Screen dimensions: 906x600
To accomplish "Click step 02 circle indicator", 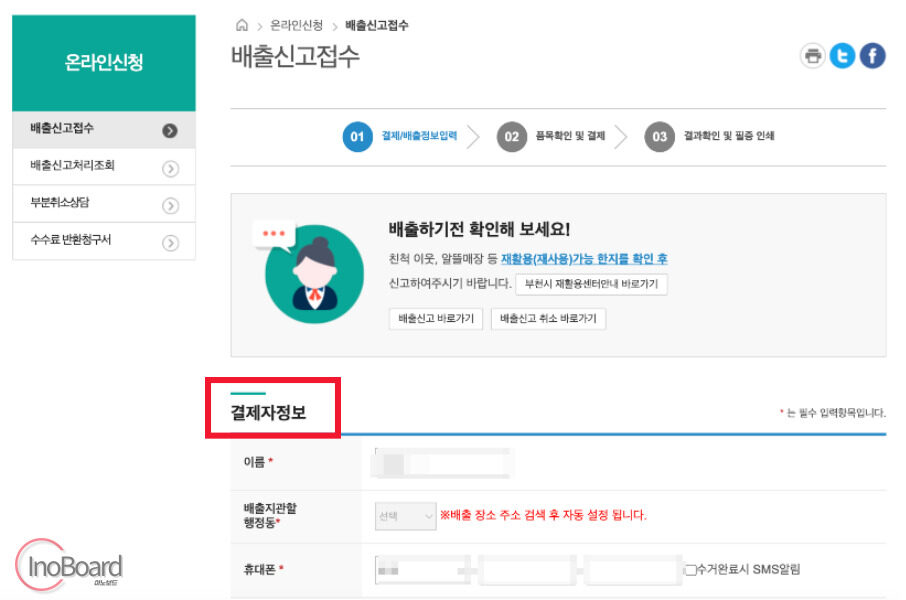I will (512, 137).
